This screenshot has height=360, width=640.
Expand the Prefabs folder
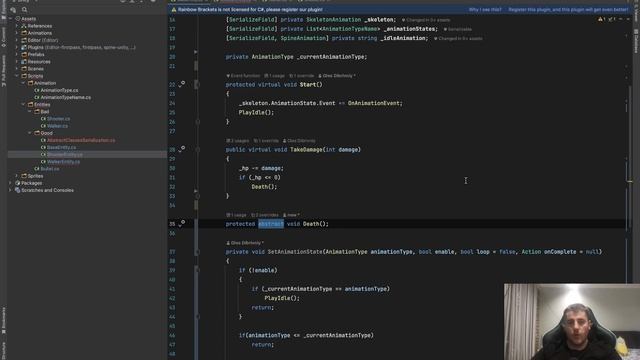pyautogui.click(x=17, y=54)
